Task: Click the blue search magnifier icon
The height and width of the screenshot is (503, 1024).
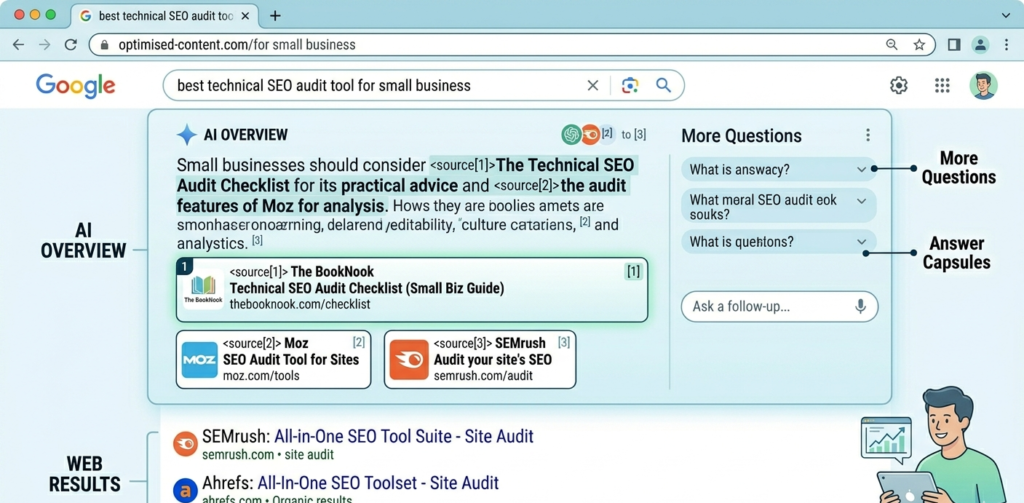Action: [664, 86]
